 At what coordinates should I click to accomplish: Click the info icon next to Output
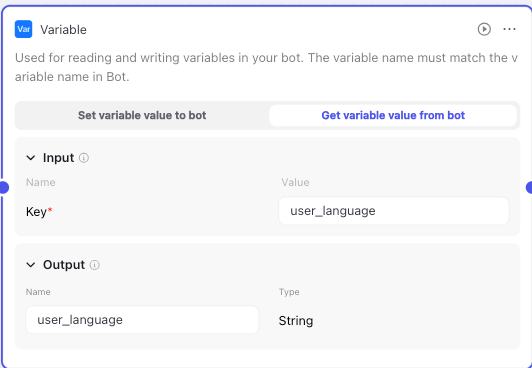[x=94, y=265]
